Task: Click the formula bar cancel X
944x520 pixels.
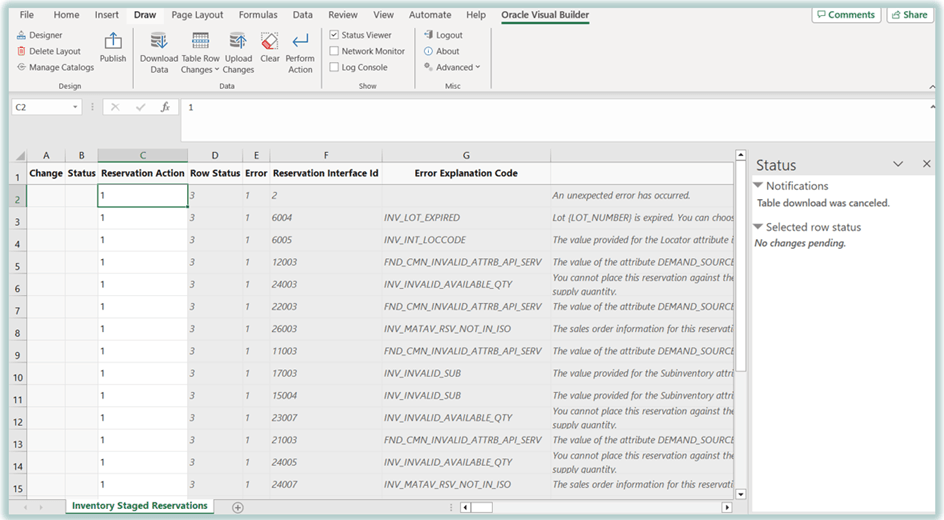Action: 115,107
